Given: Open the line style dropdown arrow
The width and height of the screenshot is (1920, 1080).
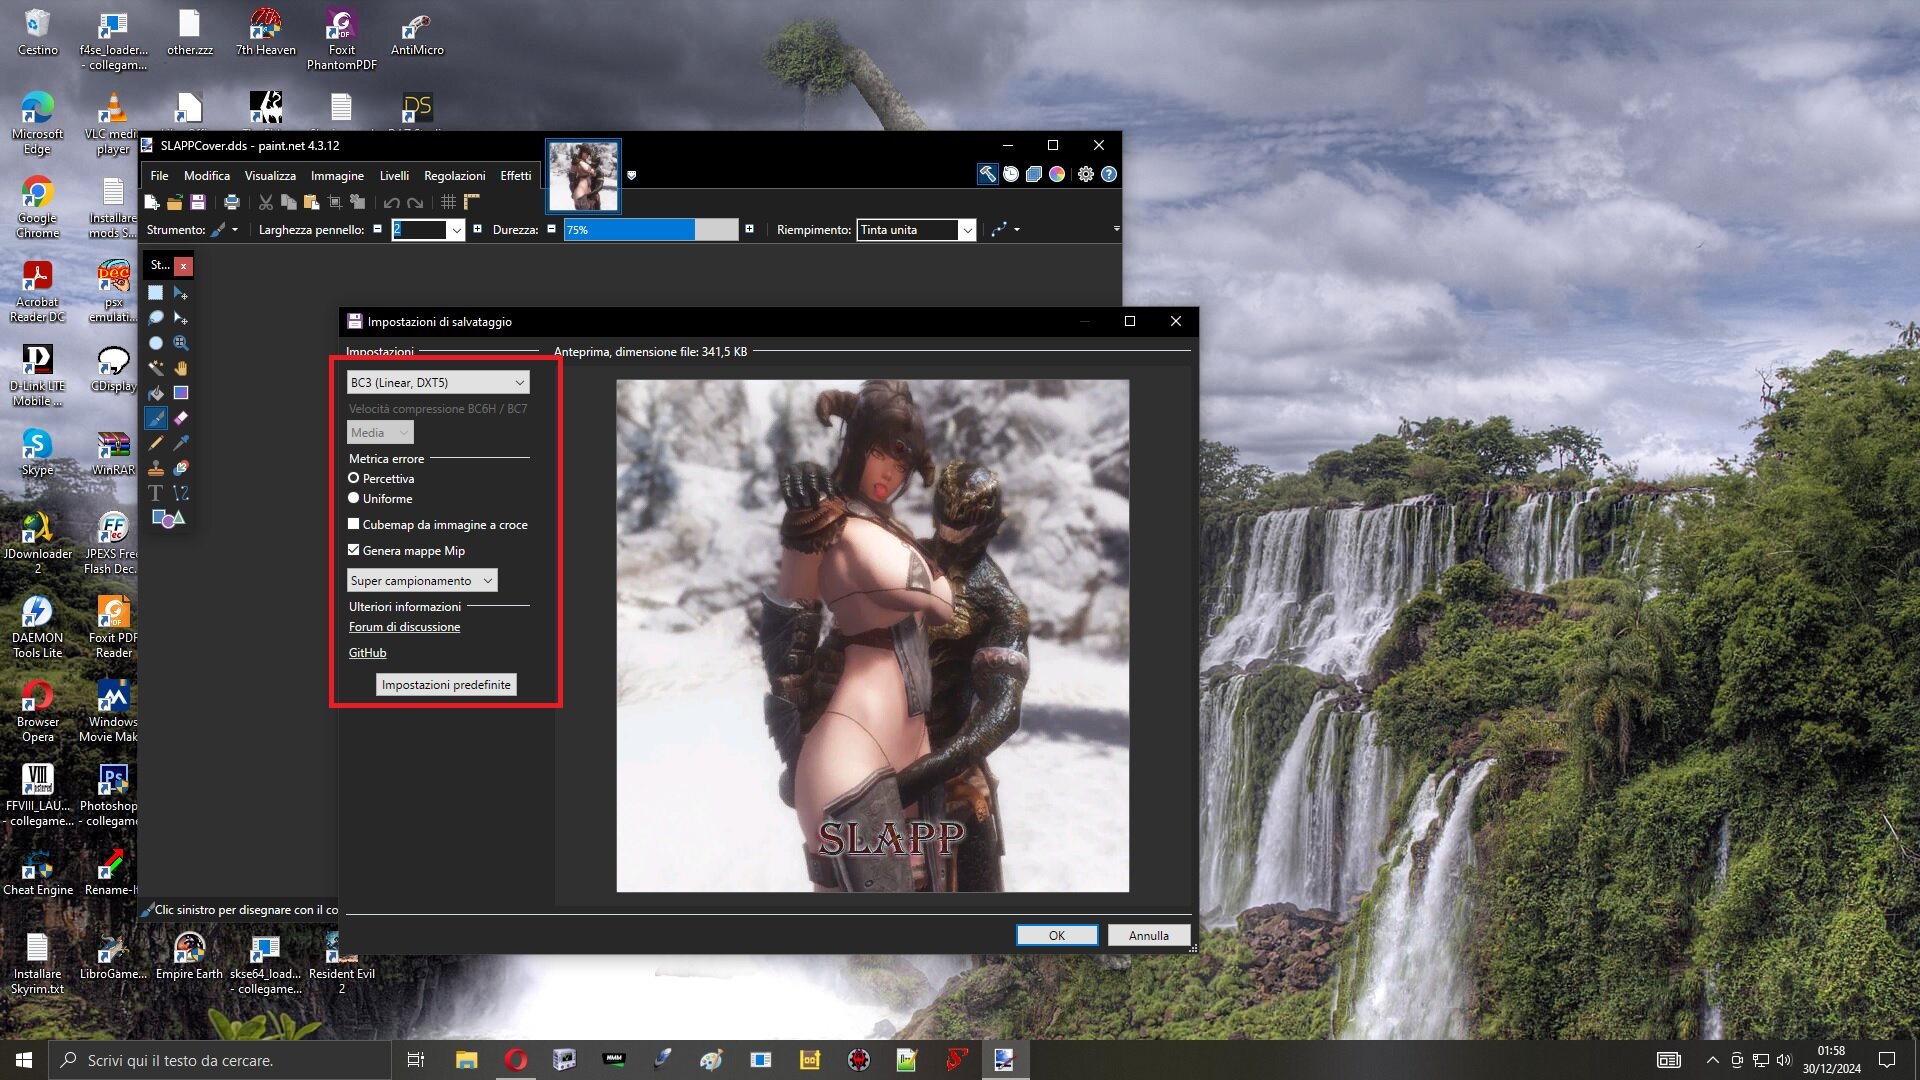Looking at the screenshot, I should point(1017,230).
